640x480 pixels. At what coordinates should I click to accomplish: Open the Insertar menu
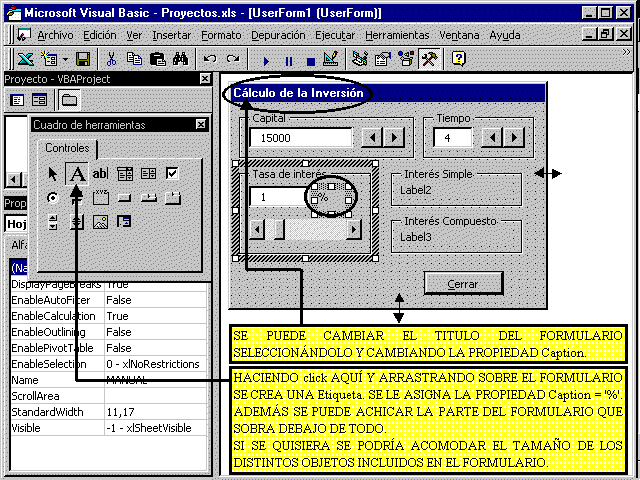pyautogui.click(x=171, y=36)
